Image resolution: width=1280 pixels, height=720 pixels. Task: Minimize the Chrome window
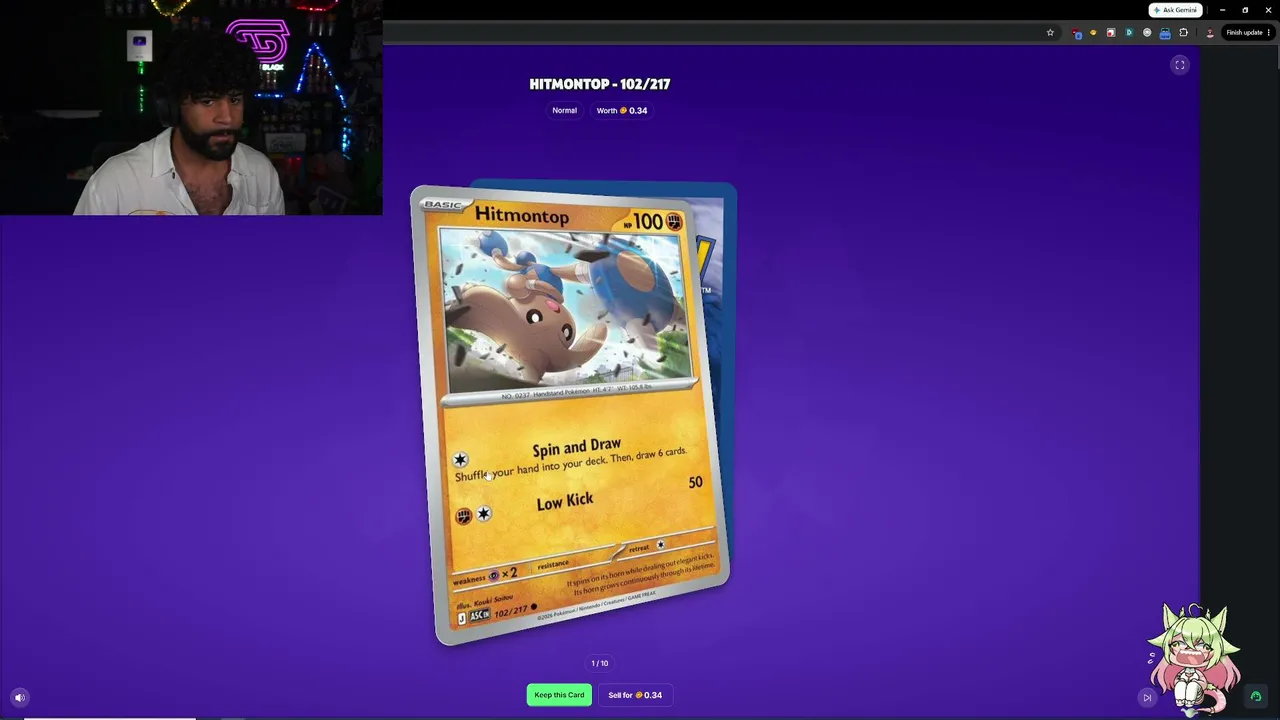pyautogui.click(x=1222, y=10)
